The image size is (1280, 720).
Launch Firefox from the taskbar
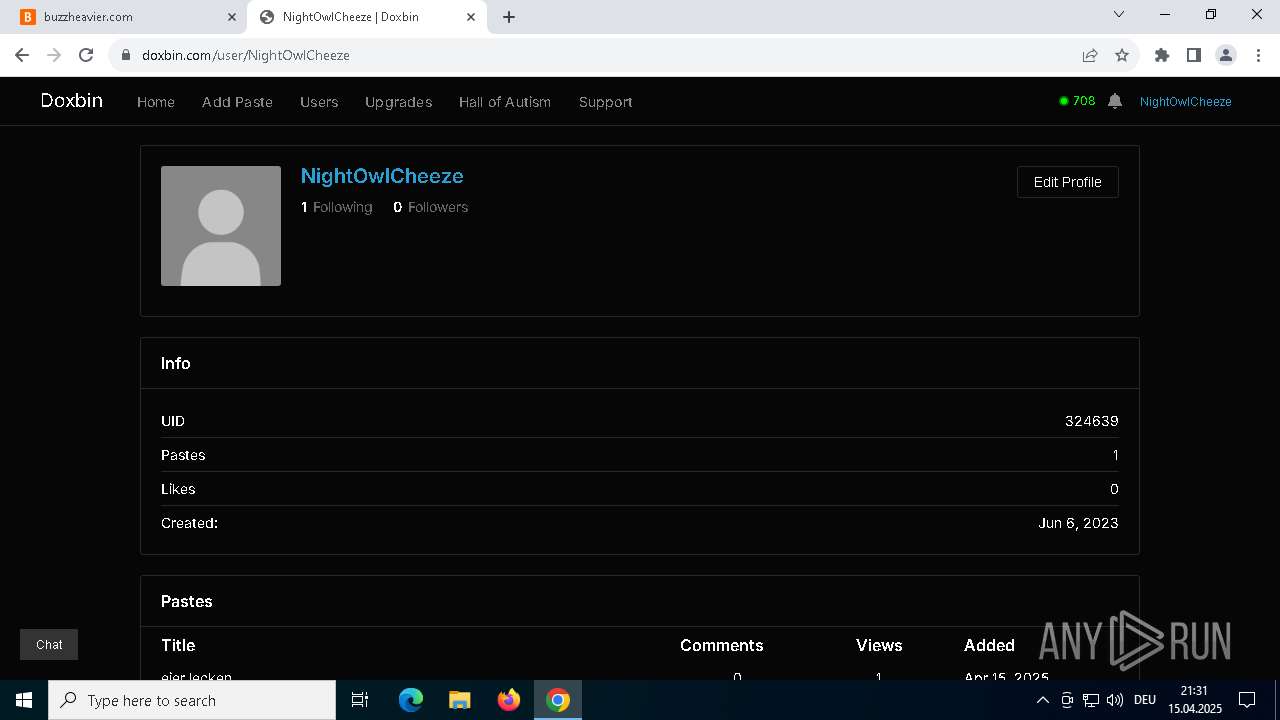pos(509,700)
